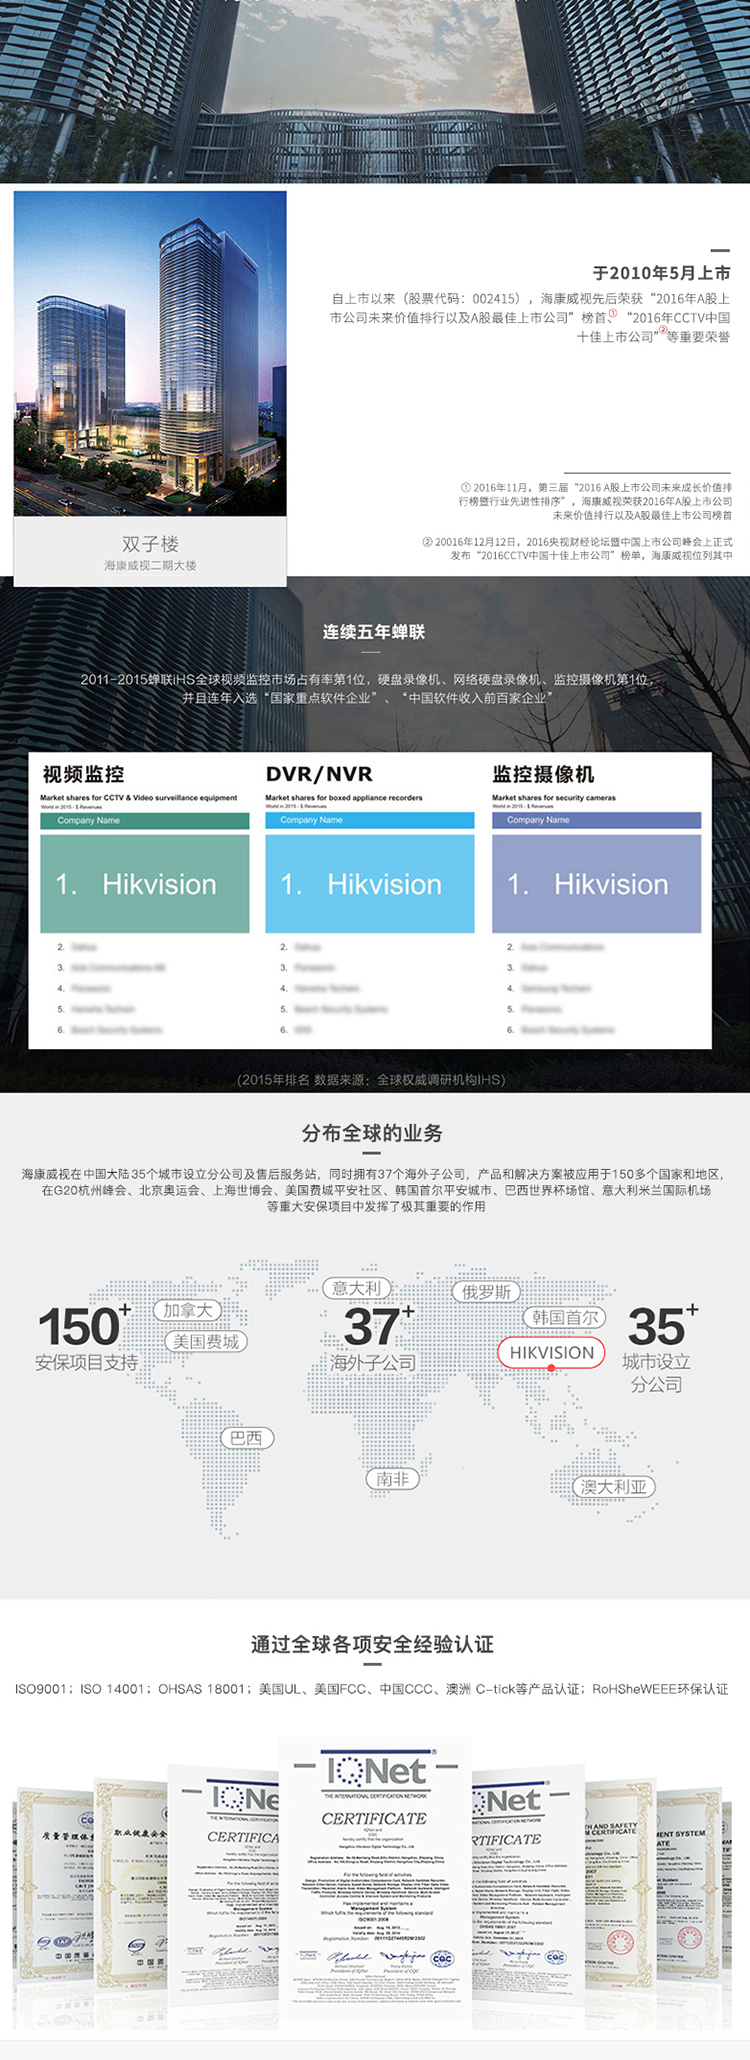Click footnote ① about 2016年11月
The image size is (750, 2060).
pos(595,501)
